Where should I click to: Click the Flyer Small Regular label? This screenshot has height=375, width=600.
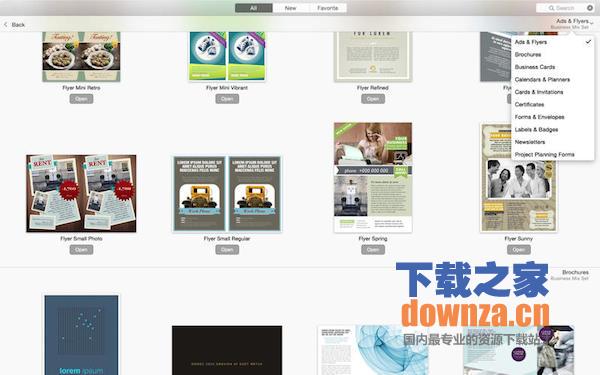227,239
